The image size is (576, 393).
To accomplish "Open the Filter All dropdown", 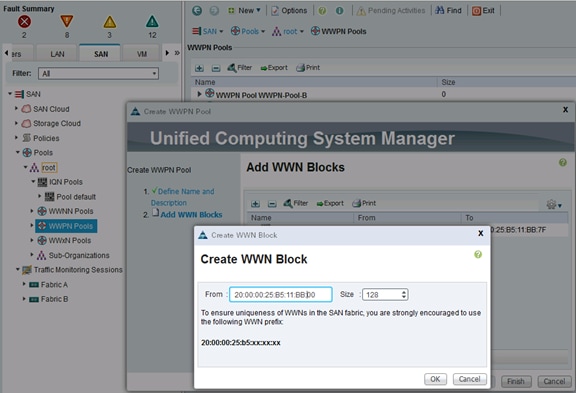I will click(98, 73).
